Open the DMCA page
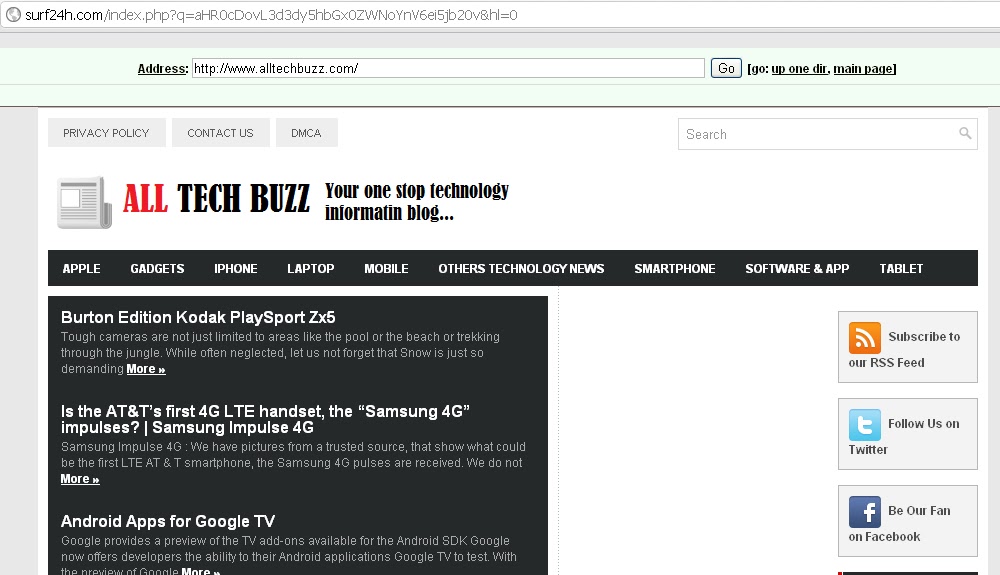This screenshot has width=1000, height=575. click(x=307, y=133)
